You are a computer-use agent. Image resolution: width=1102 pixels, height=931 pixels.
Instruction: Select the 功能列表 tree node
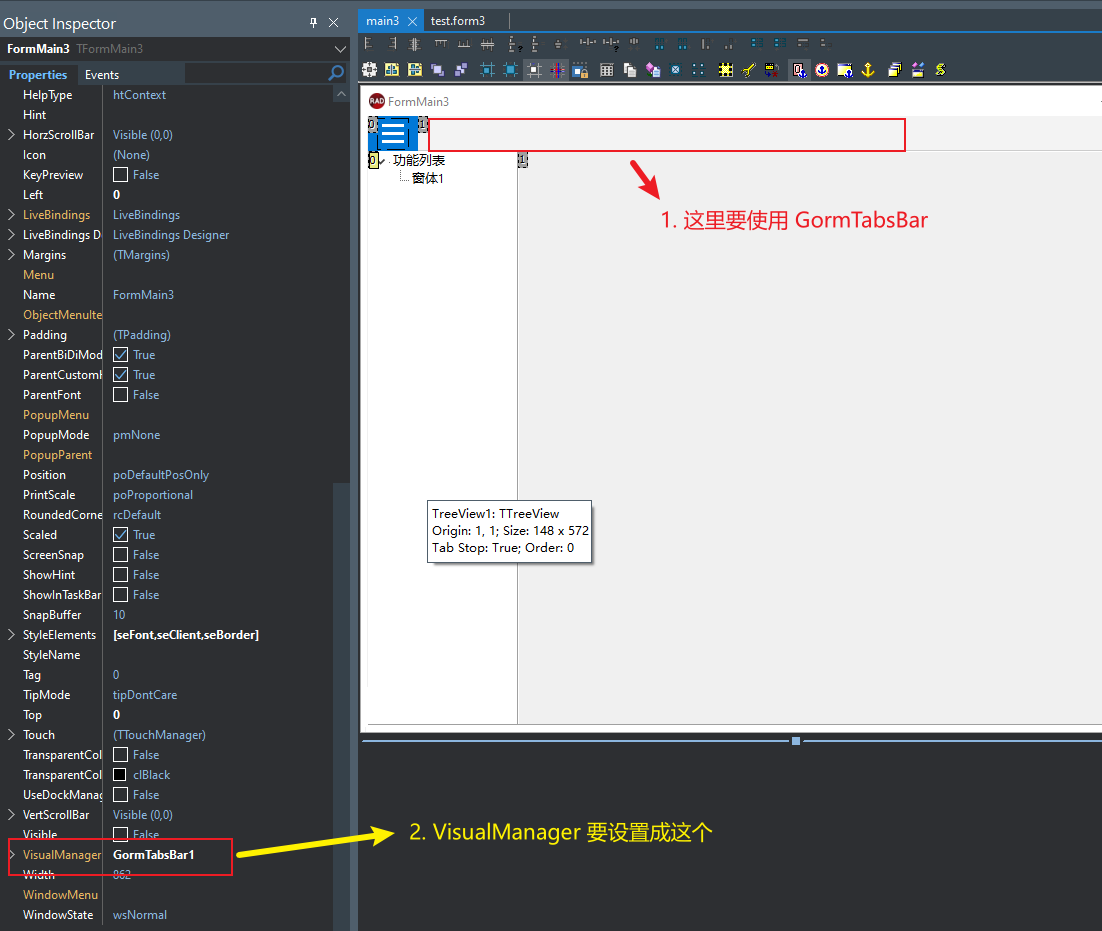pyautogui.click(x=419, y=160)
